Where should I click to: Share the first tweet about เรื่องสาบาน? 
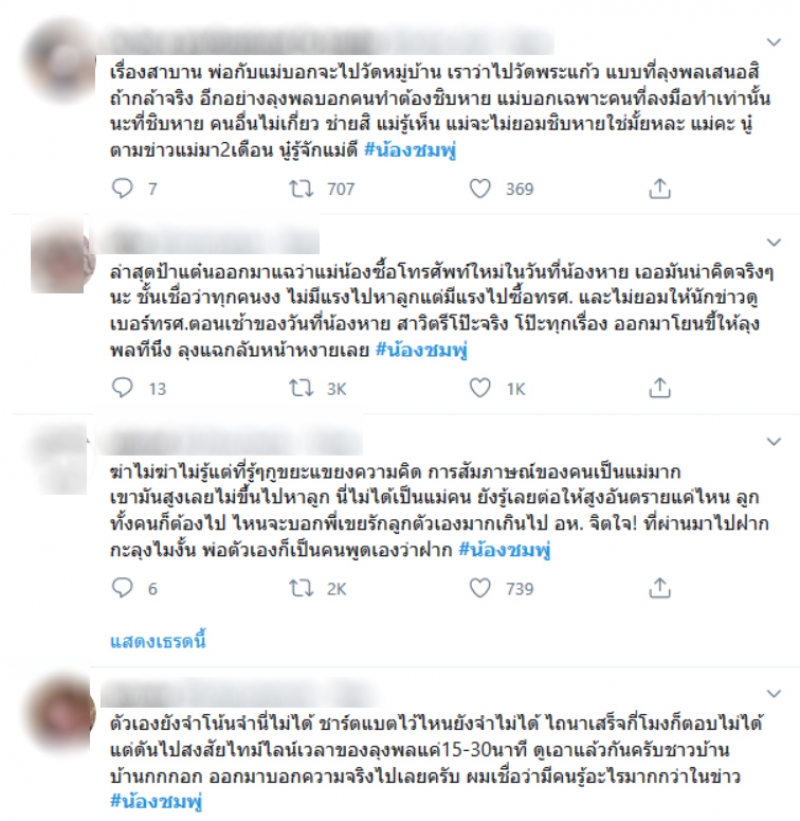coord(660,188)
